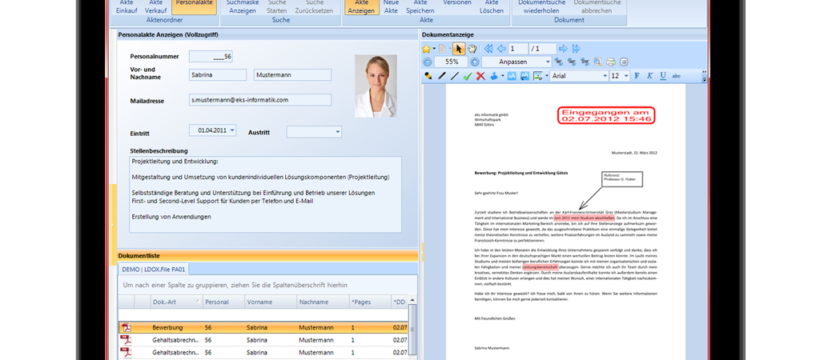Image resolution: width=820 pixels, height=360 pixels.
Task: Sort by Nachname column header
Action: tap(323, 302)
